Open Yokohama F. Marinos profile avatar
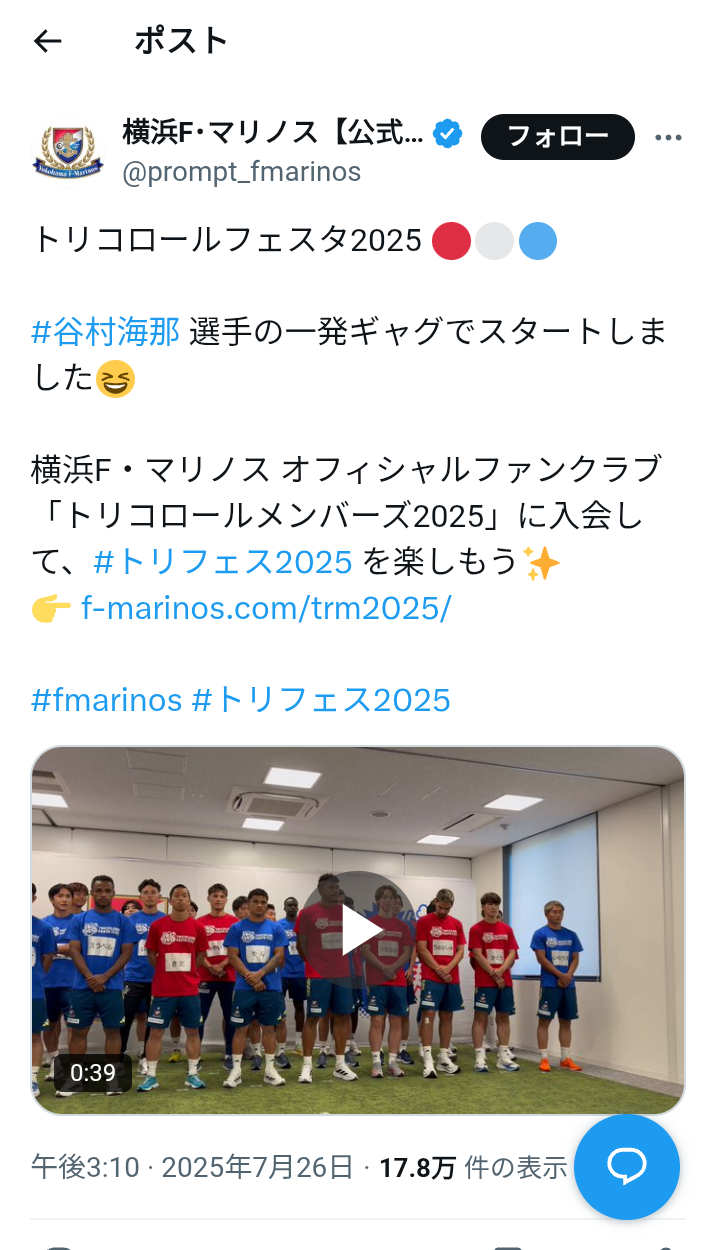The image size is (717, 1250). point(67,150)
